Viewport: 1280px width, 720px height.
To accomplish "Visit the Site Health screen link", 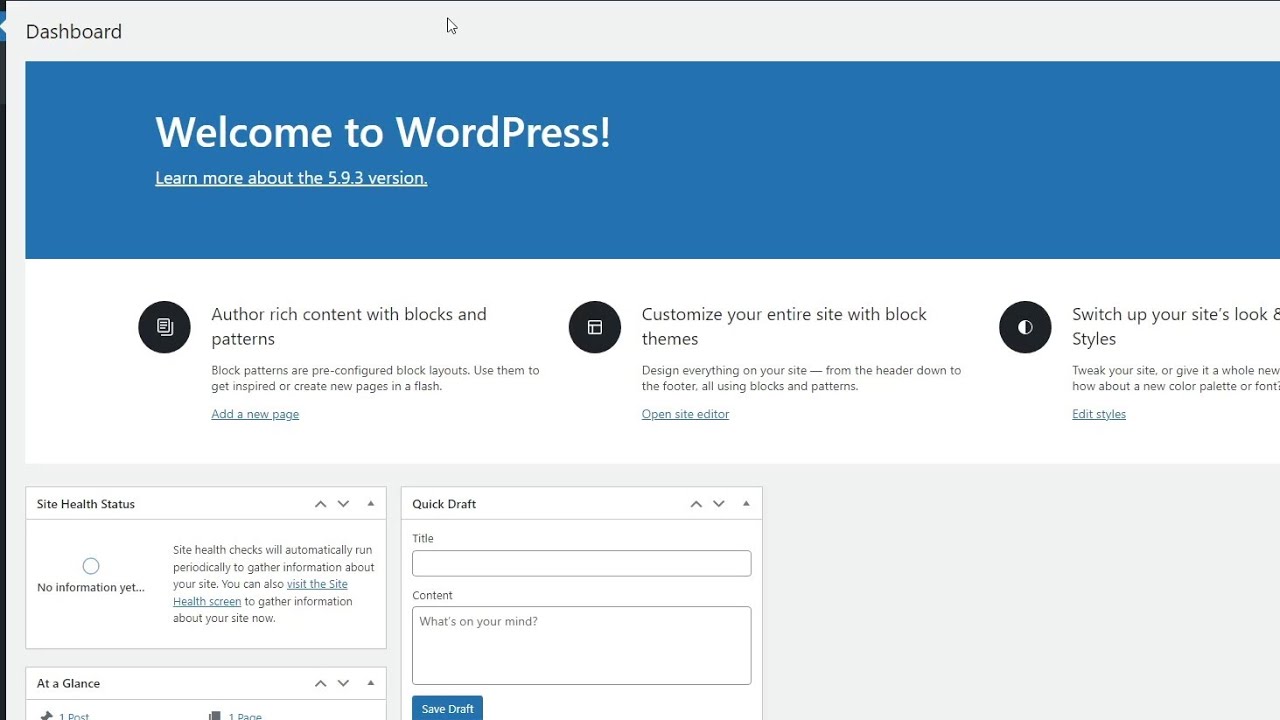I will [x=260, y=593].
